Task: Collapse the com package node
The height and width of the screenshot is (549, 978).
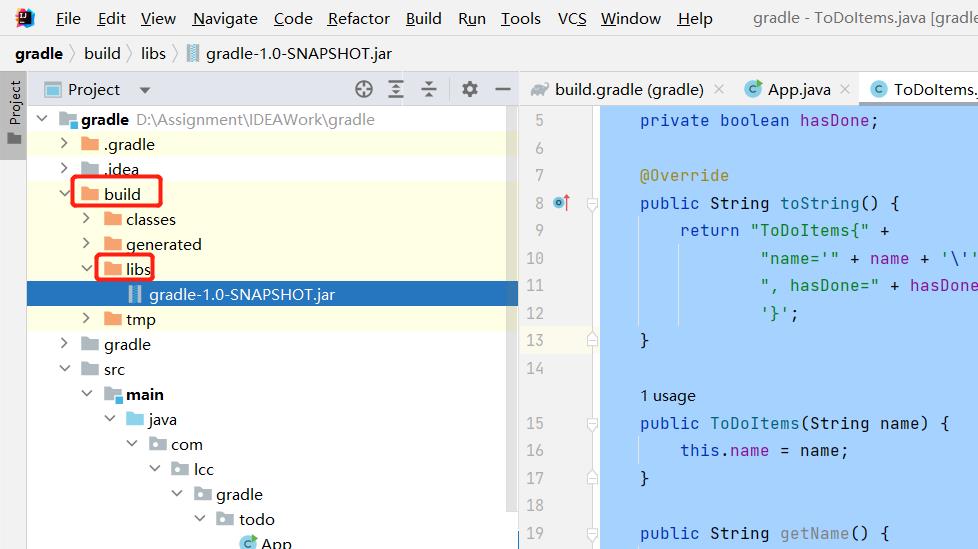Action: pyautogui.click(x=132, y=444)
